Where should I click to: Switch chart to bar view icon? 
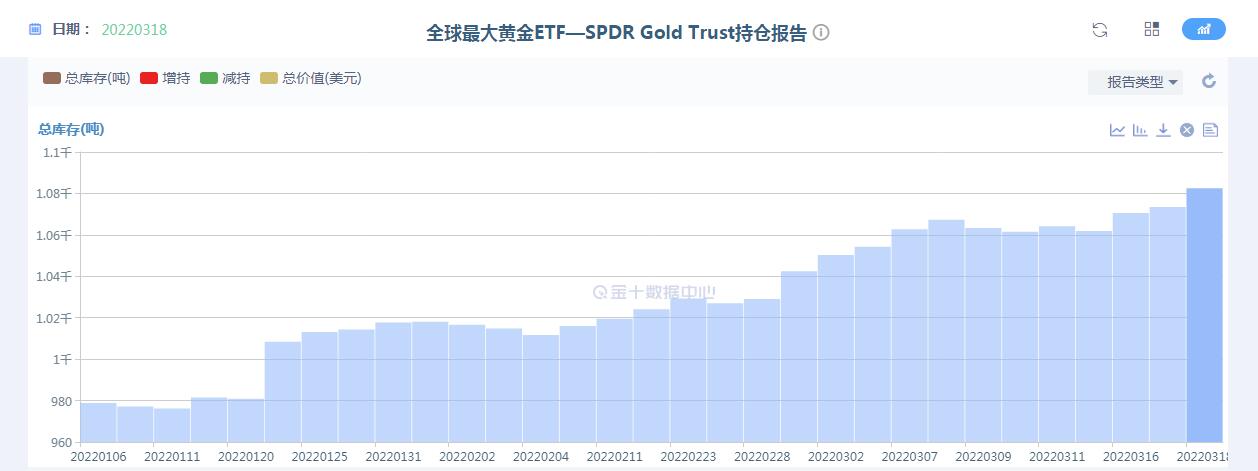pos(1140,130)
